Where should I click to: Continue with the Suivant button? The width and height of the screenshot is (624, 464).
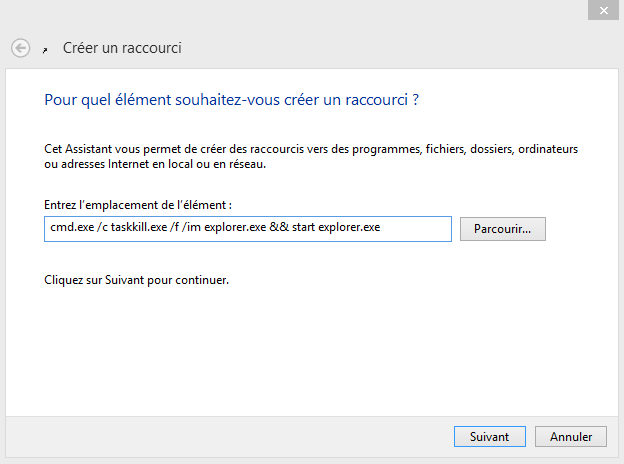(489, 437)
